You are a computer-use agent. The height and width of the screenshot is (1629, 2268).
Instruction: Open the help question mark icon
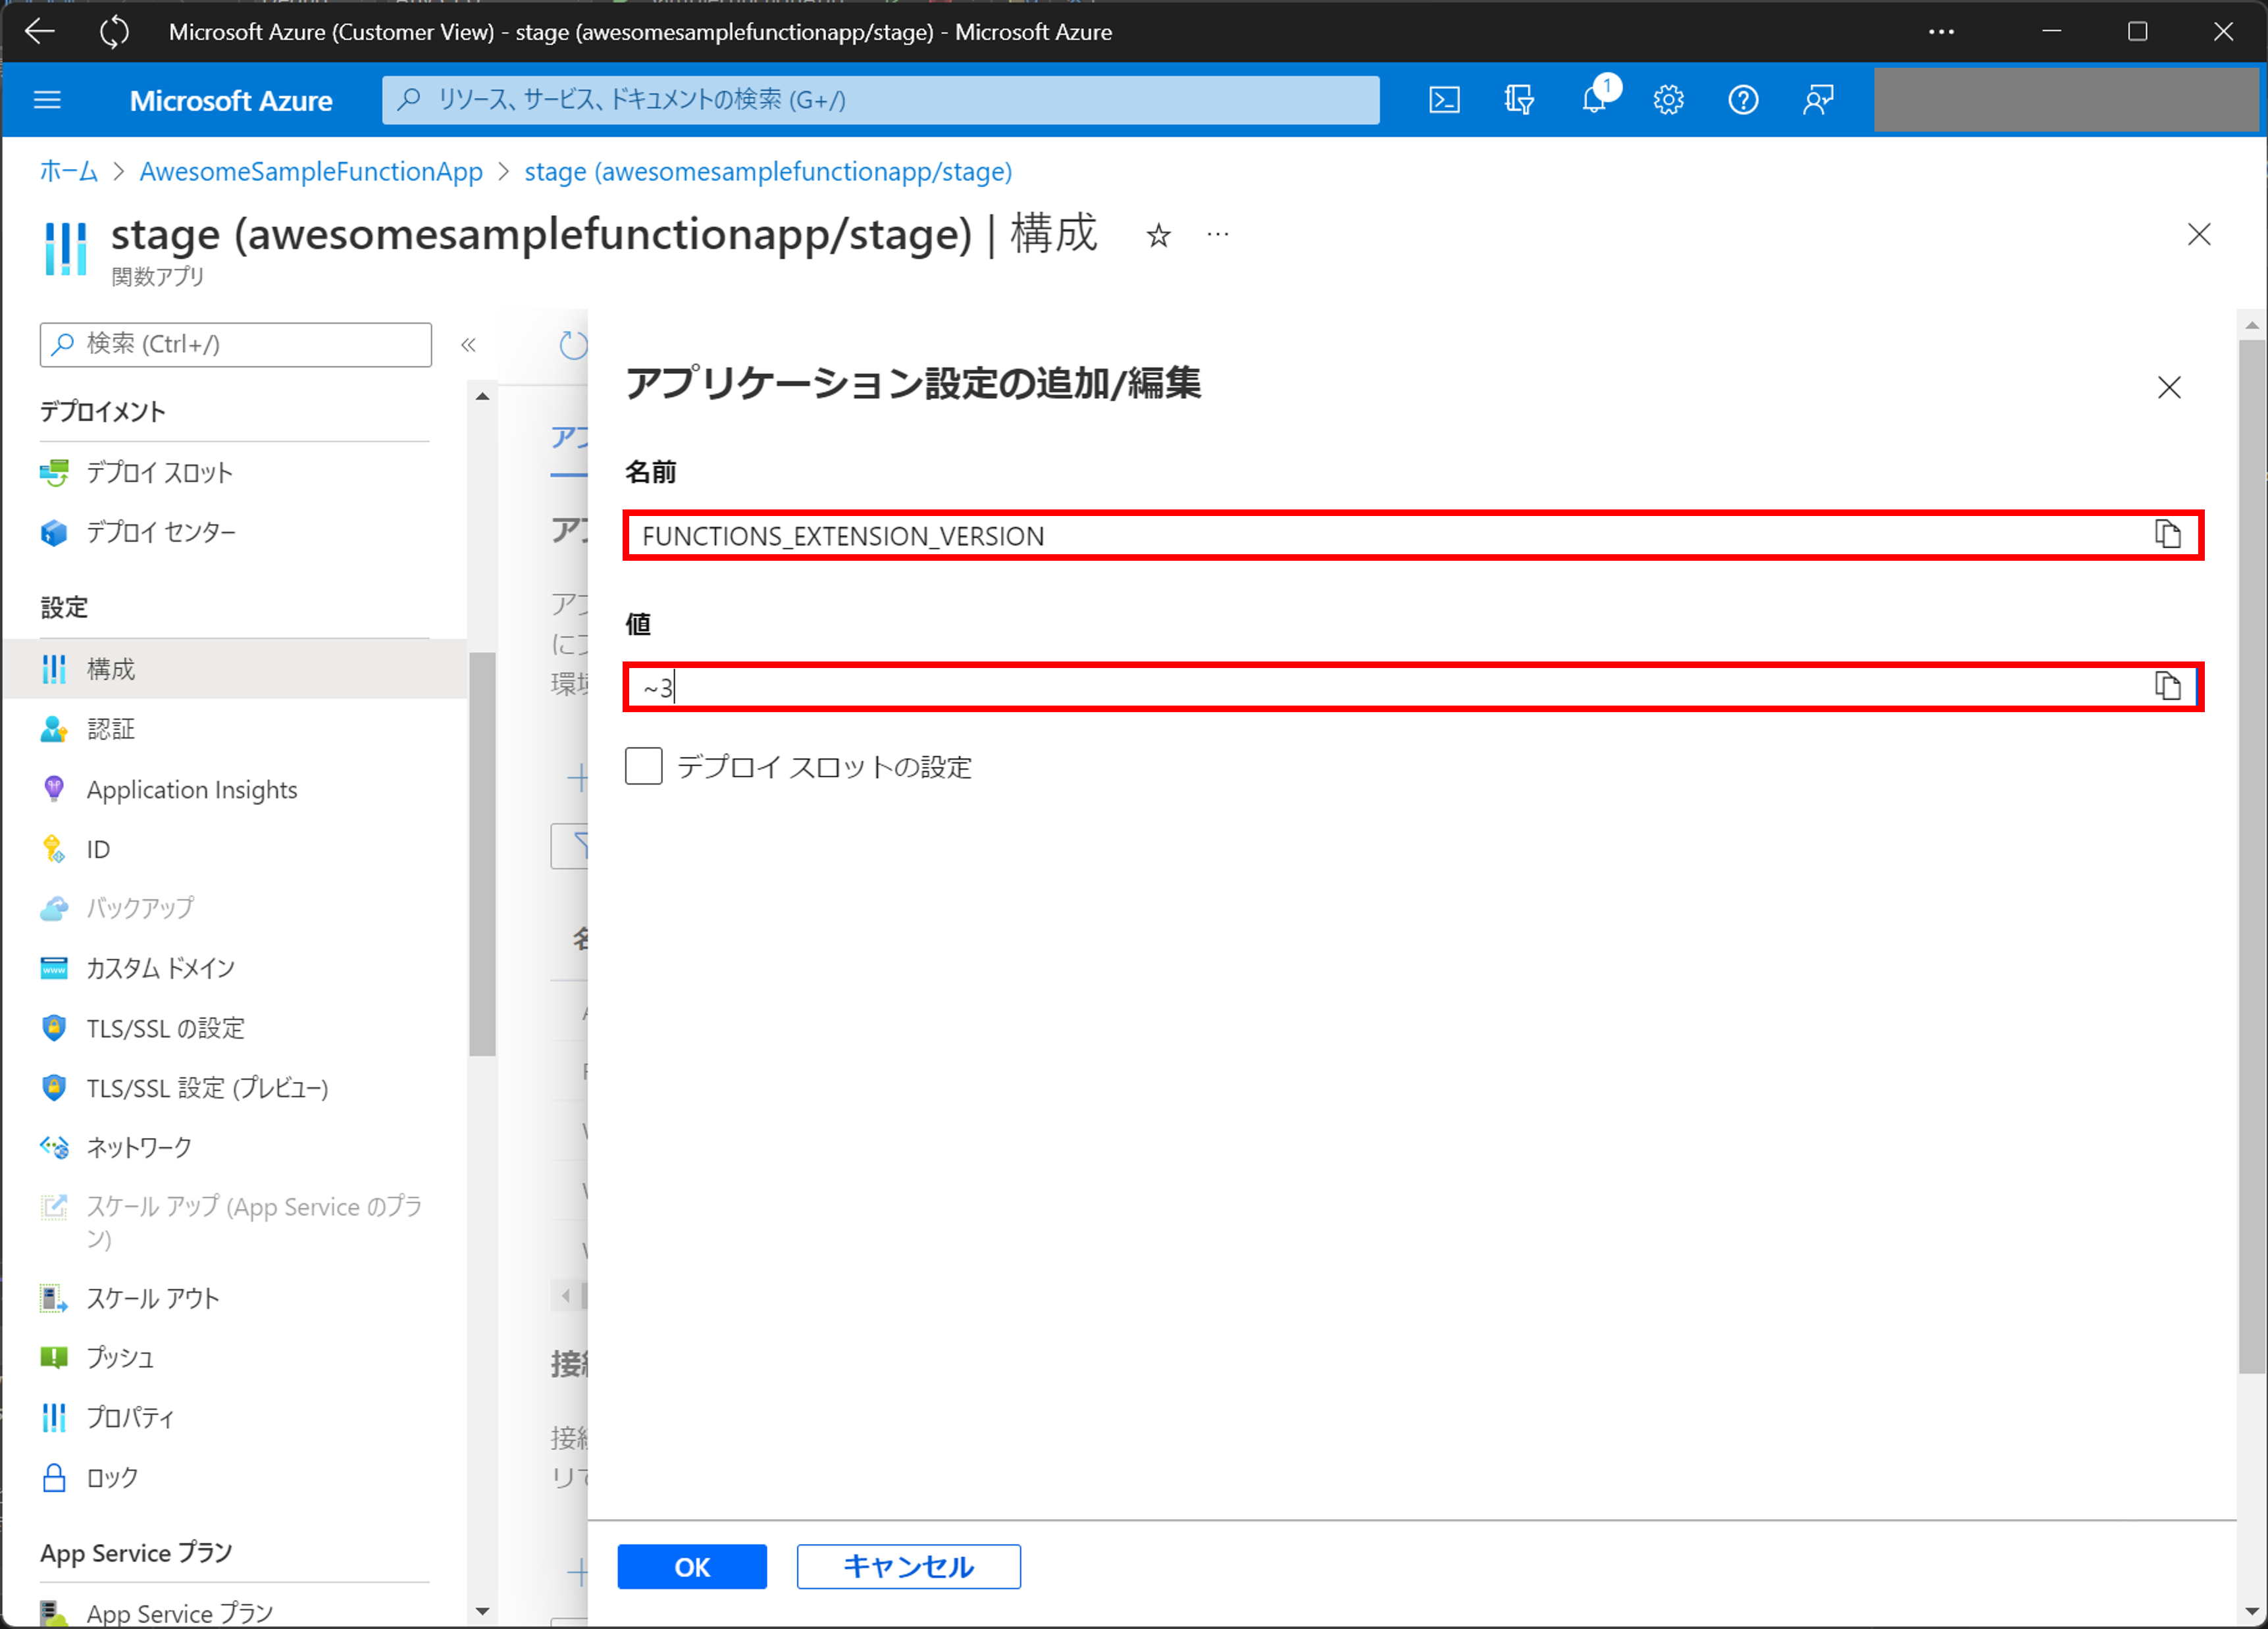(1743, 99)
